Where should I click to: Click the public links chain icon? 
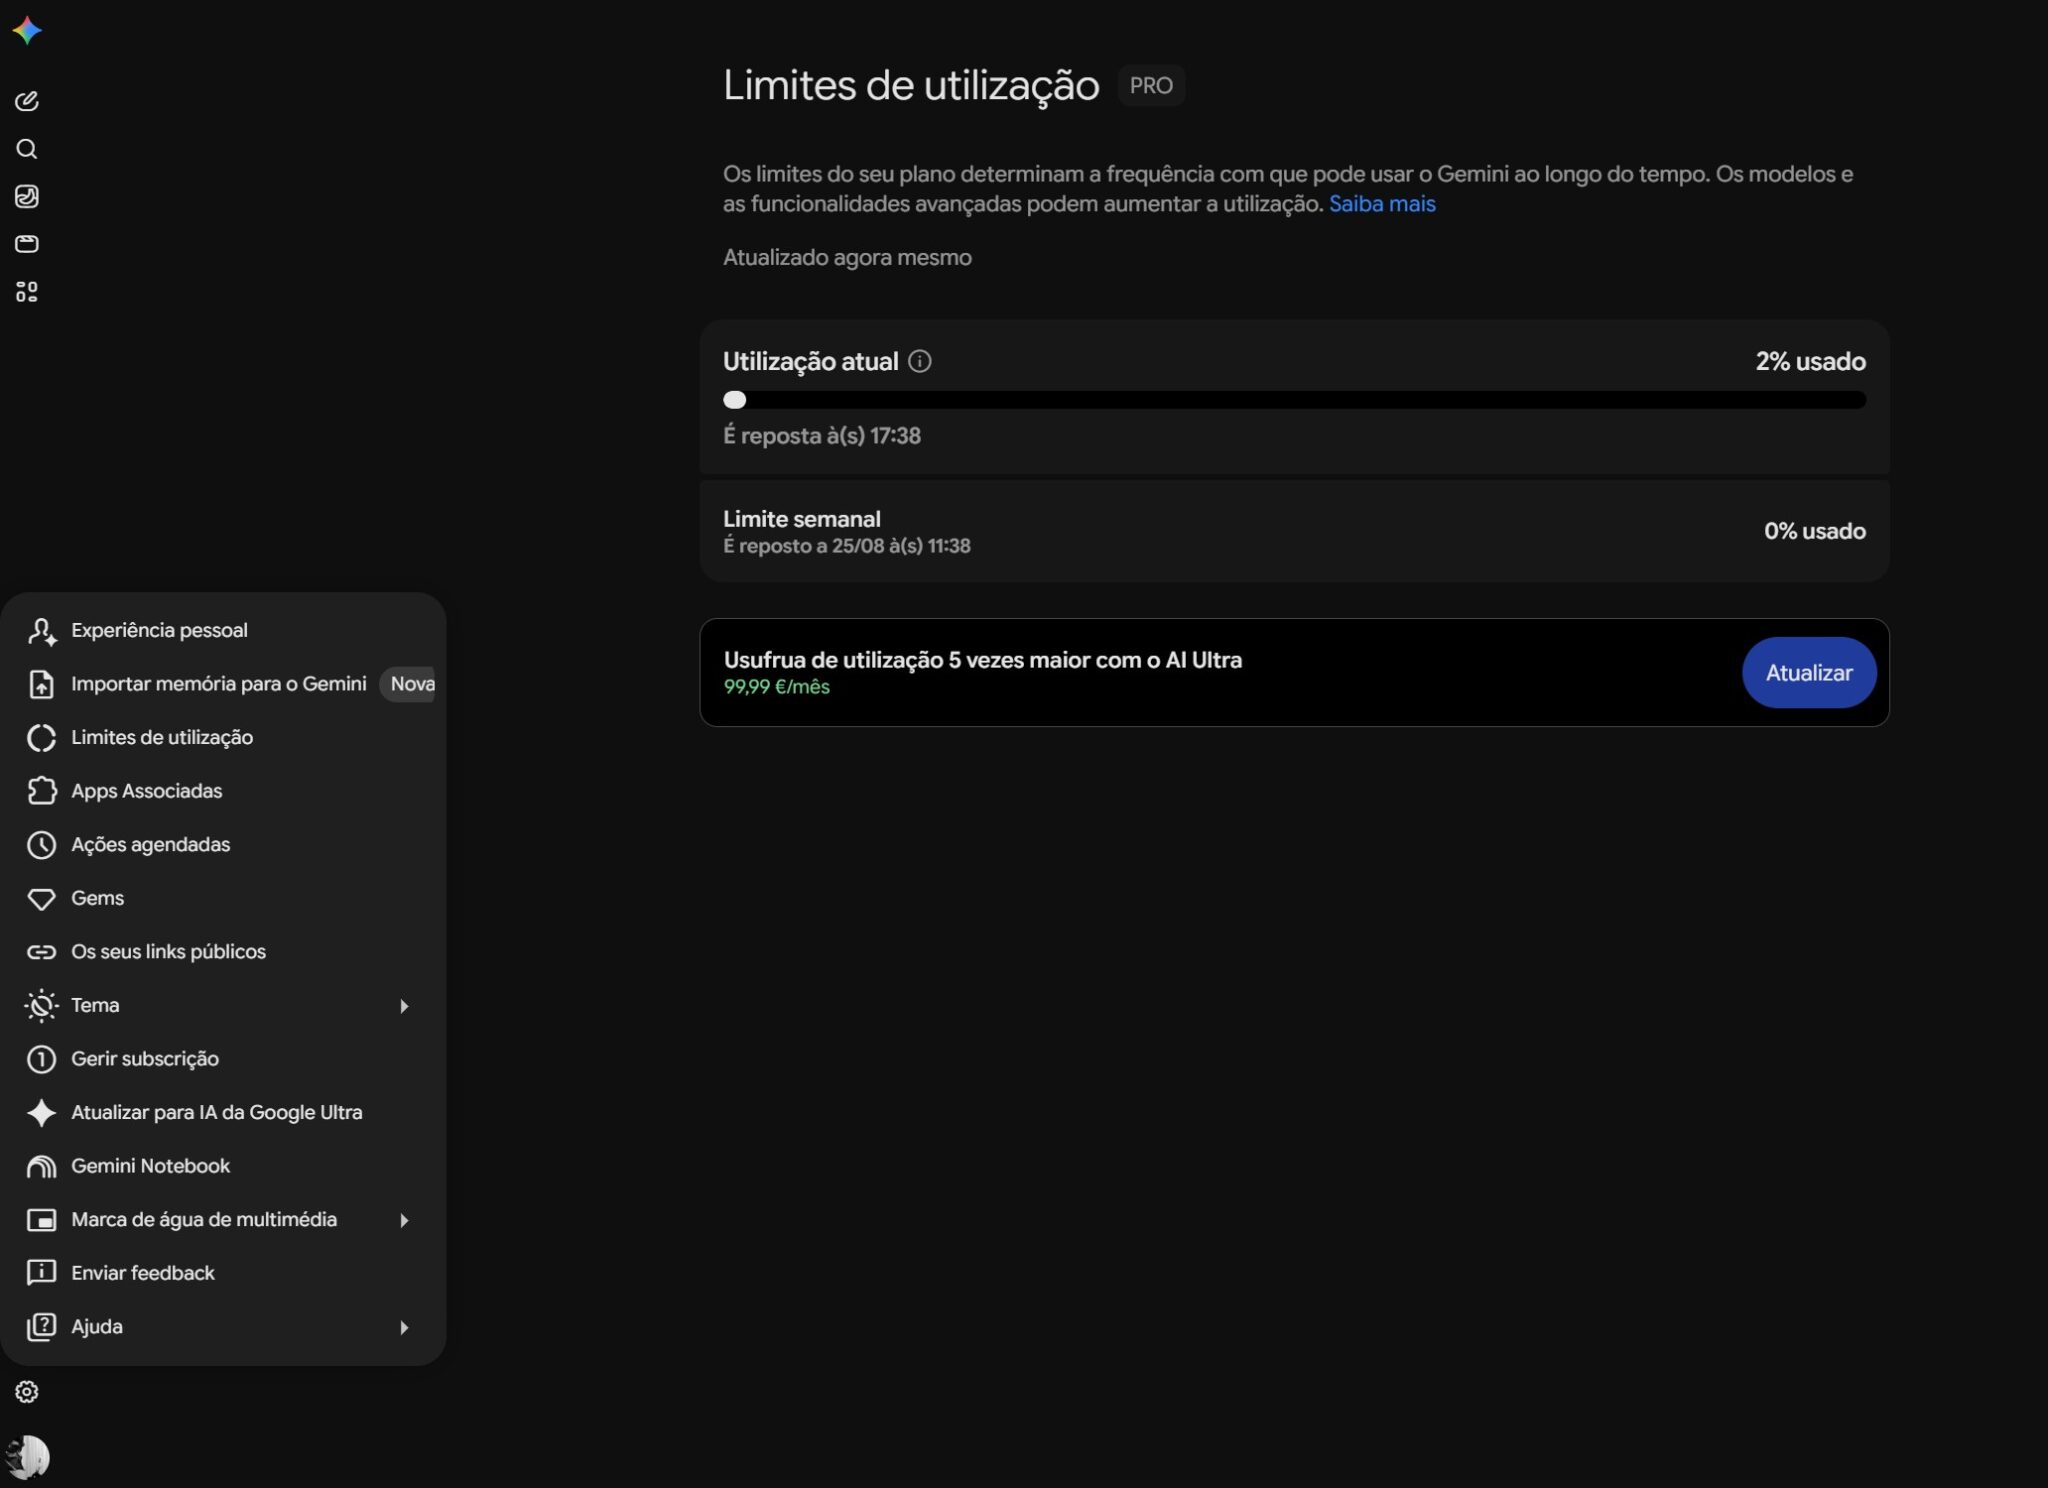pyautogui.click(x=41, y=952)
